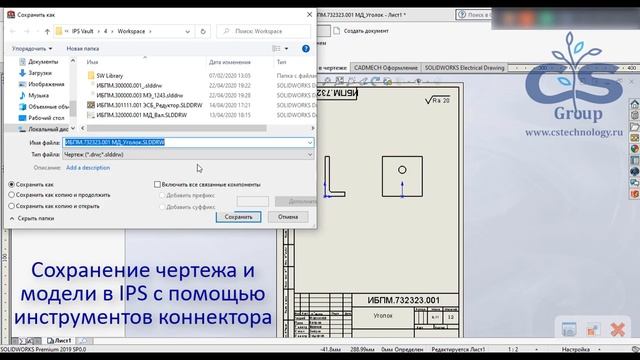The image size is (640, 360).
Task: Open the Тип файла dropdown list
Action: coord(310,155)
